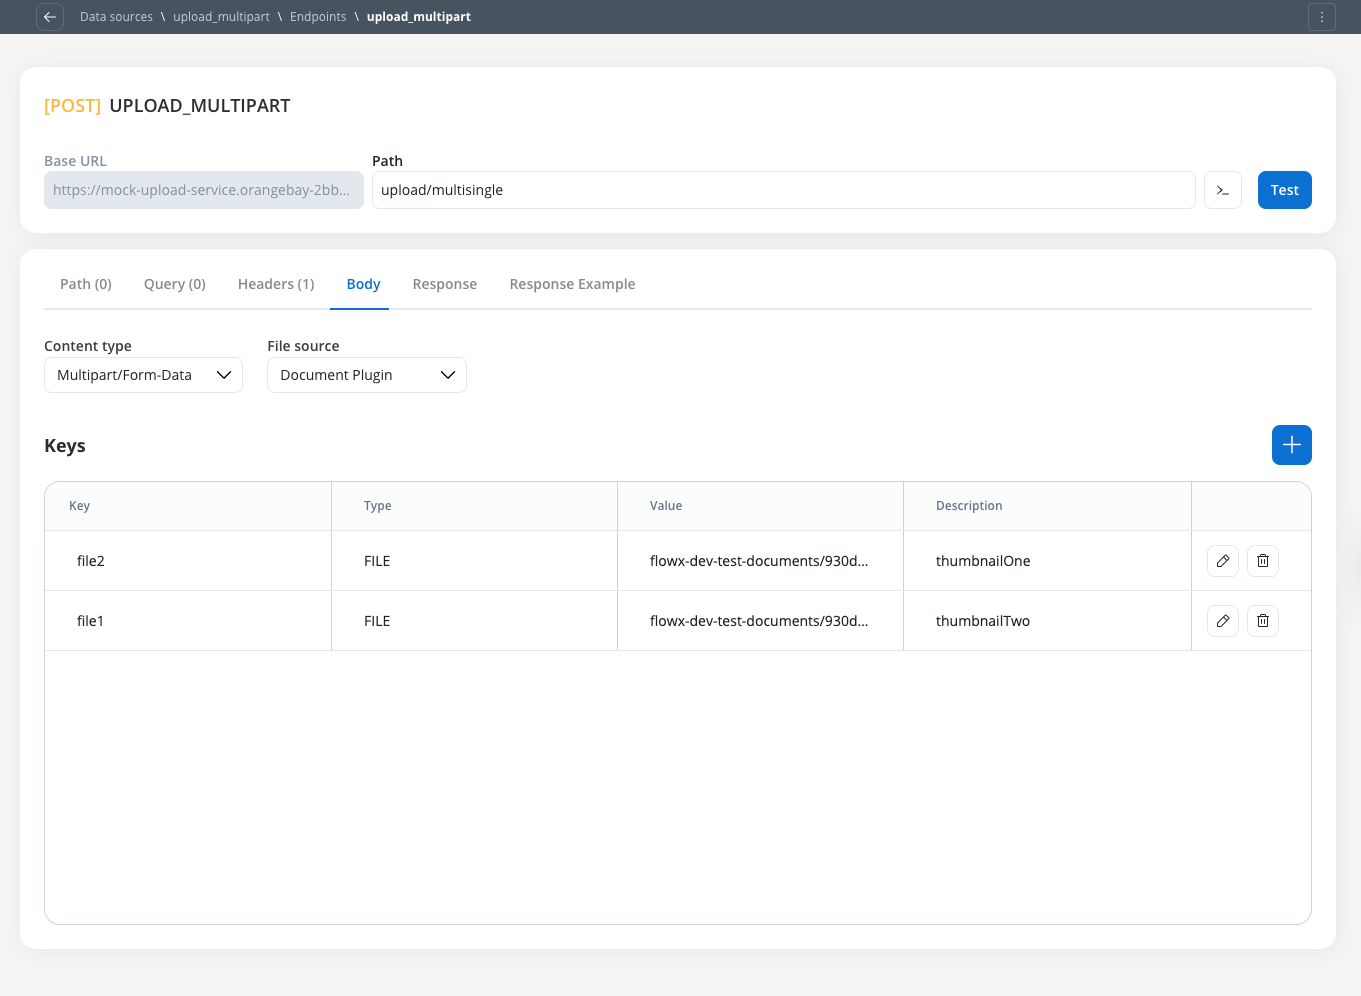Navigate to Data sources breadcrumb

coord(116,17)
